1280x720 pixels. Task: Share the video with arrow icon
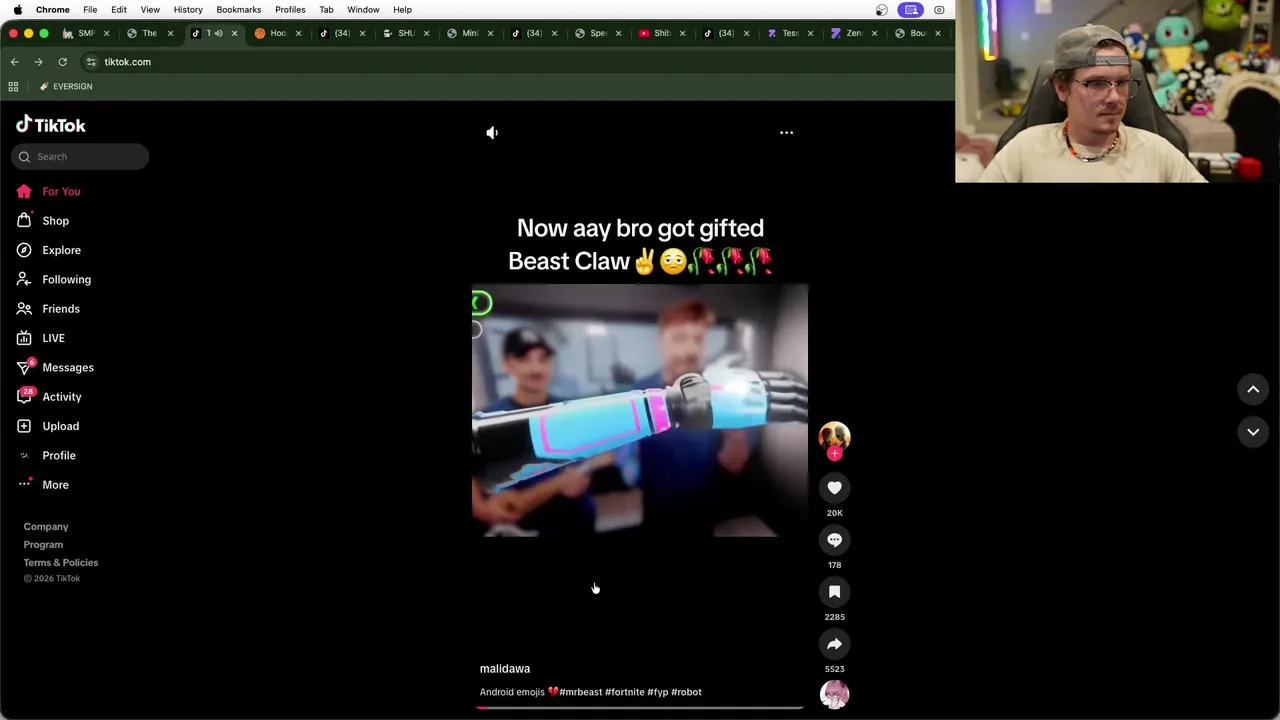[834, 644]
